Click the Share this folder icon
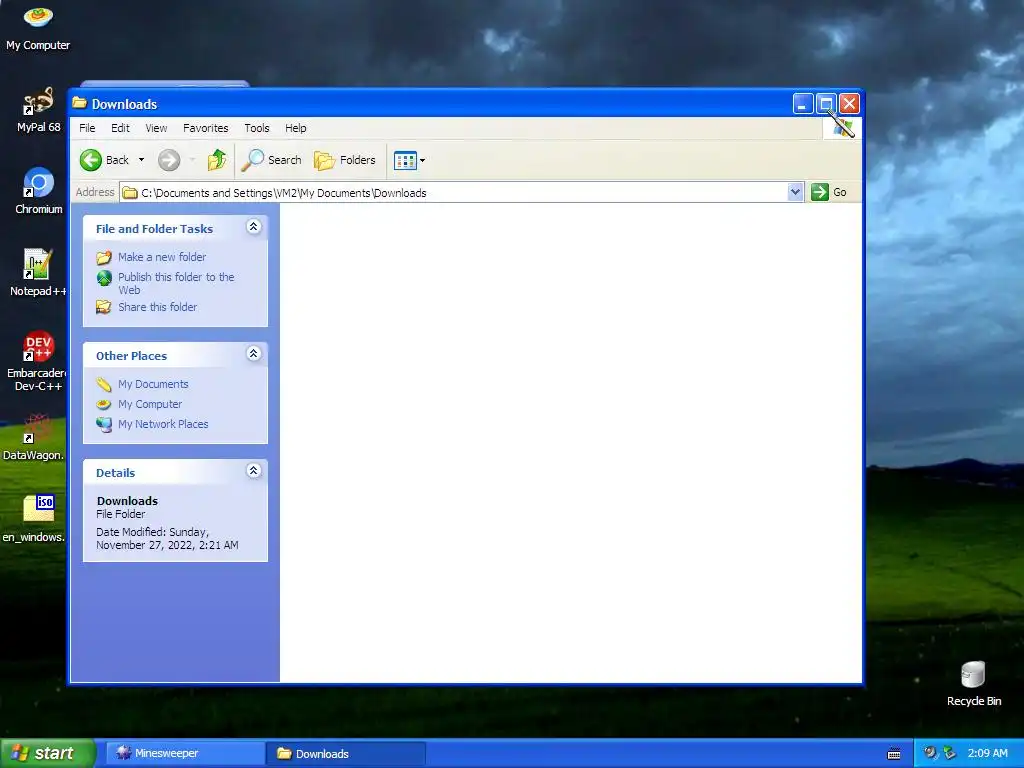The width and height of the screenshot is (1024, 768). [x=104, y=307]
